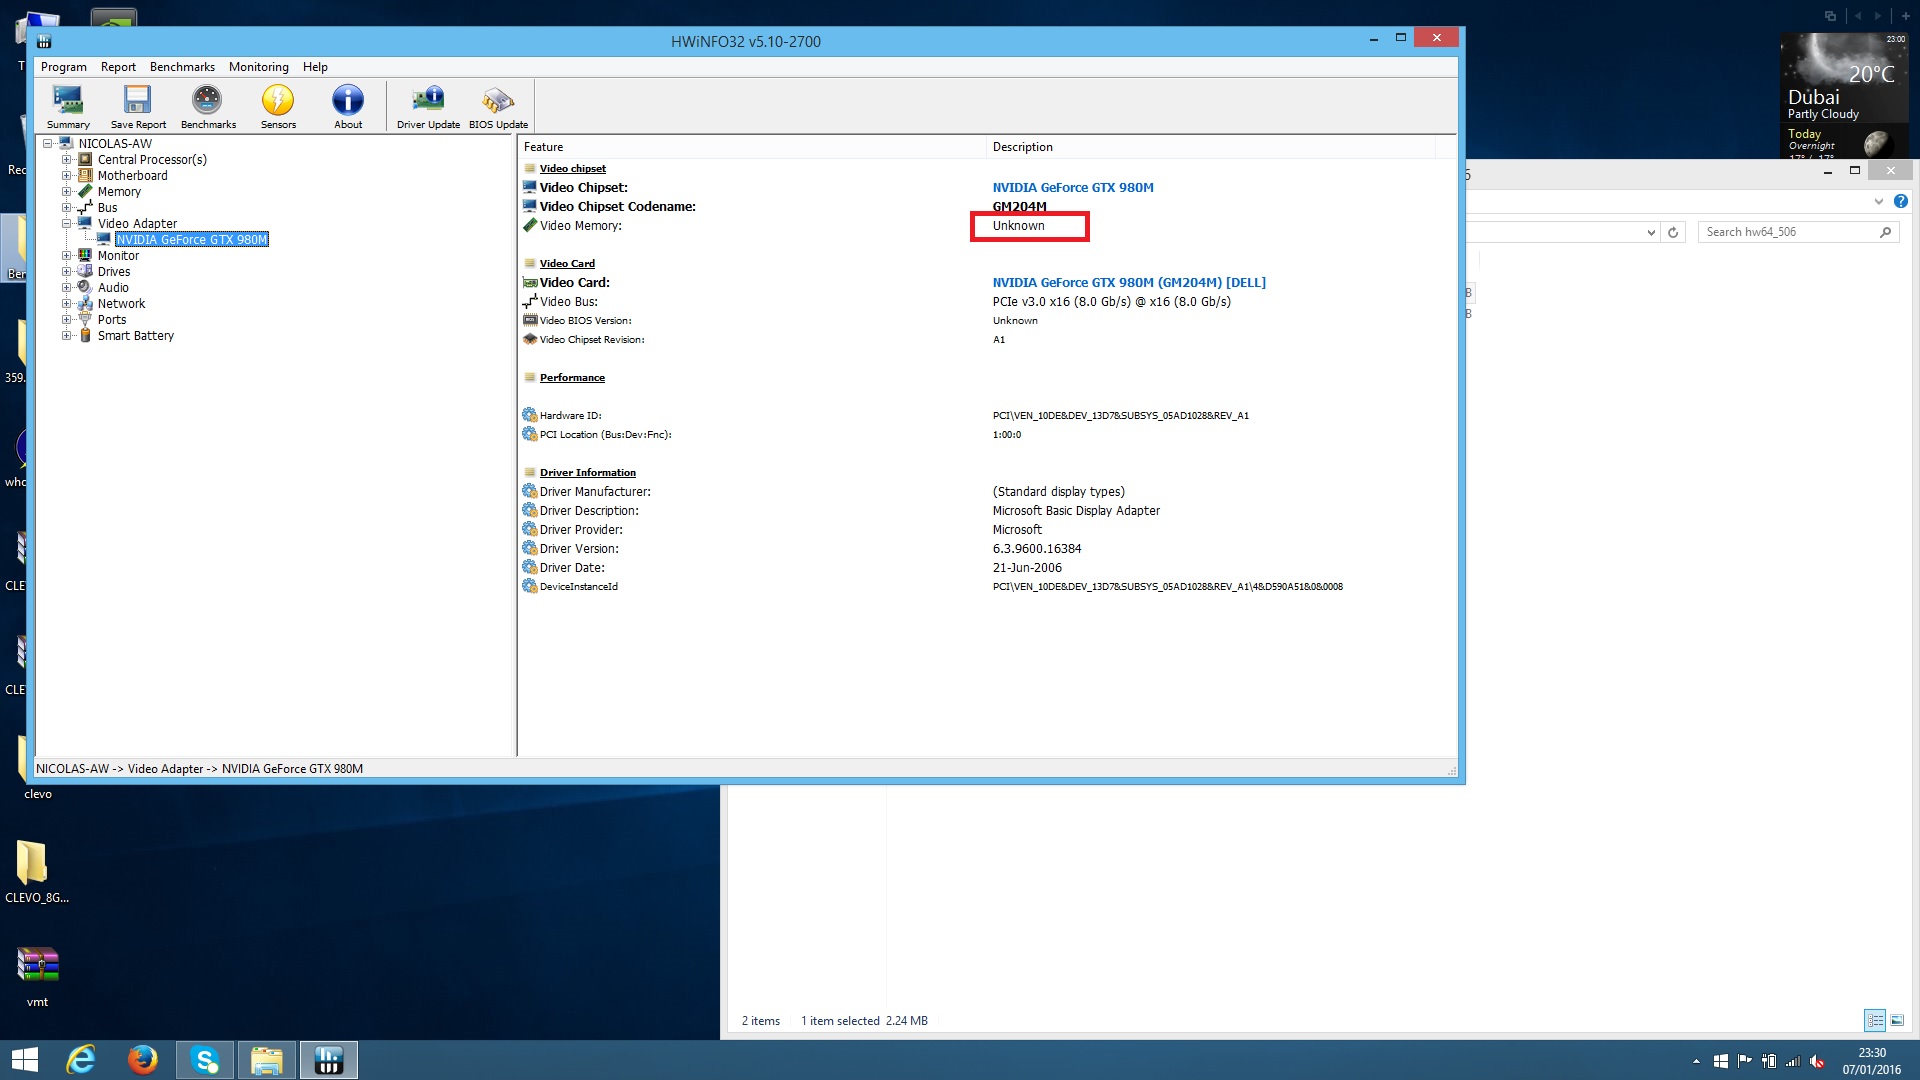Select NVIDIA GeForce GTX 980M tree item
1920x1080 pixels.
tap(192, 239)
